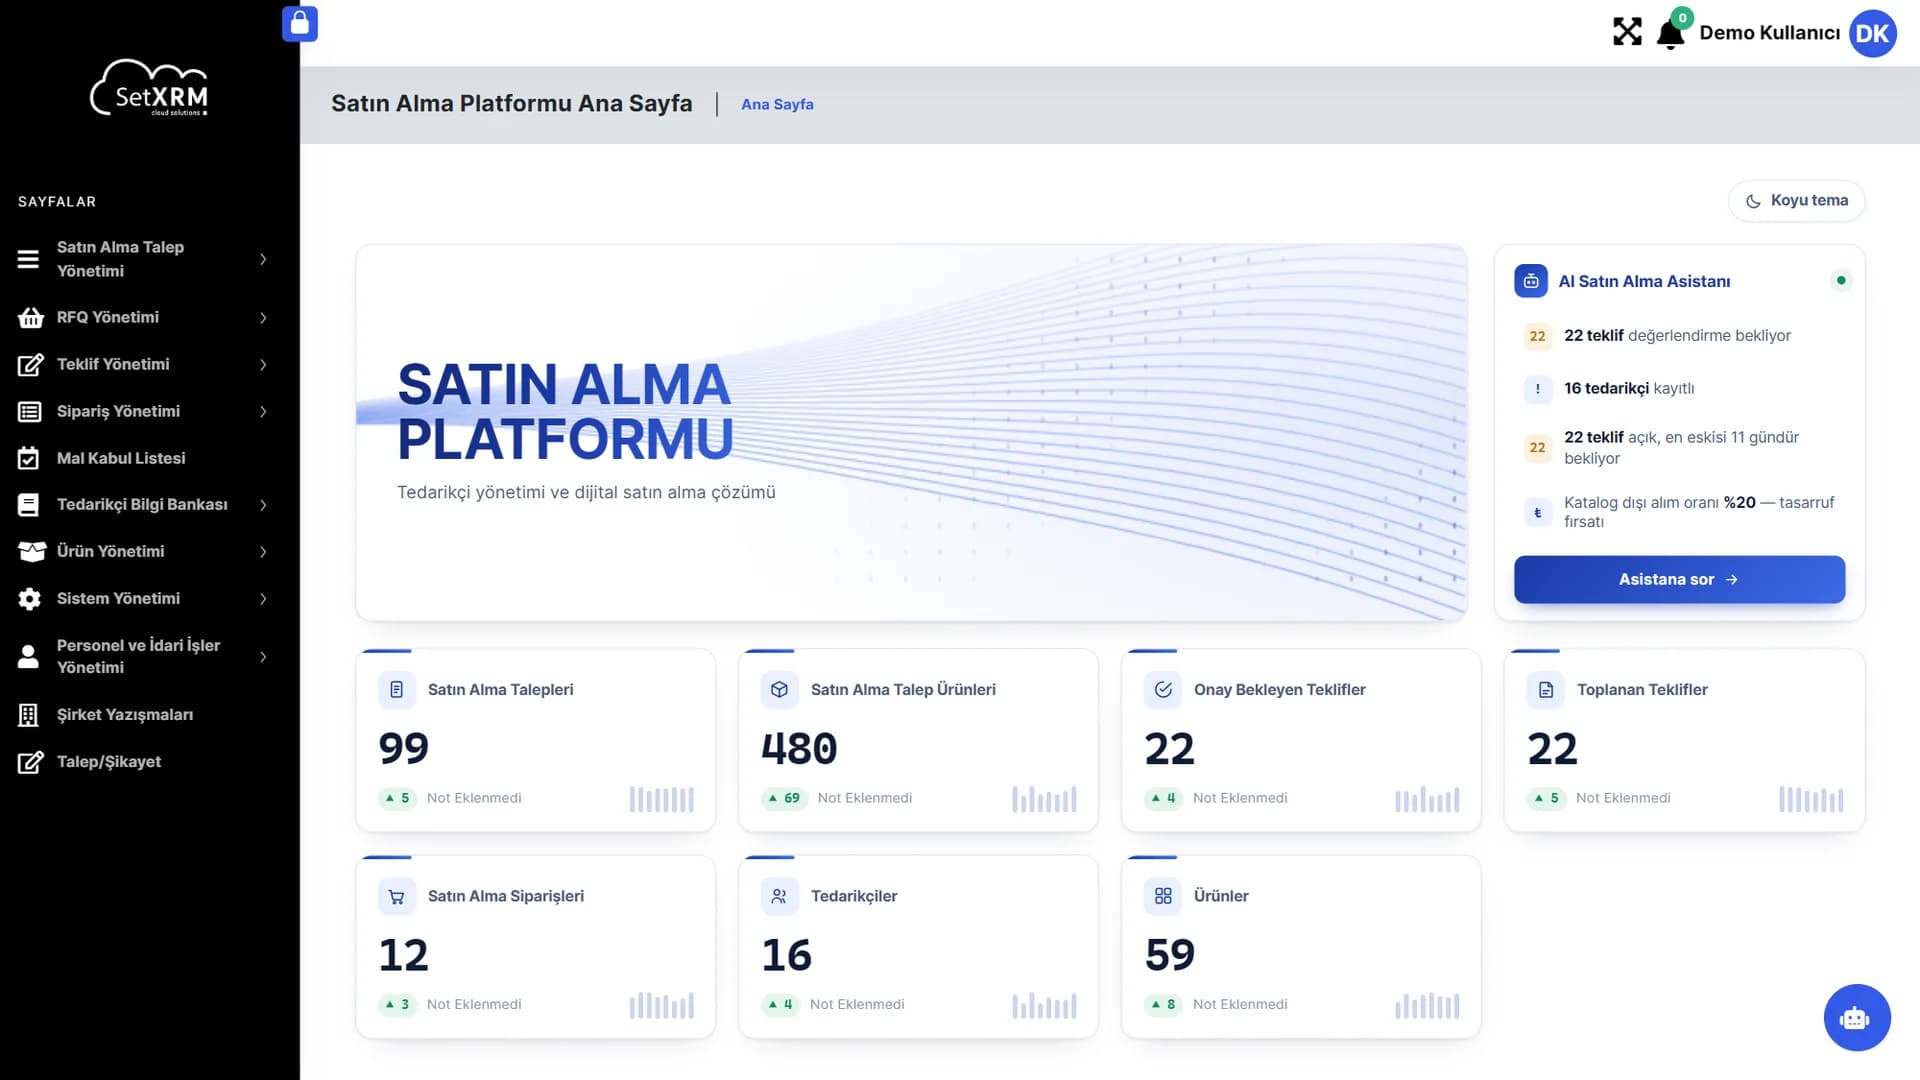The image size is (1920, 1080).
Task: Open the Tedarikçiler 16 card
Action: [x=918, y=947]
